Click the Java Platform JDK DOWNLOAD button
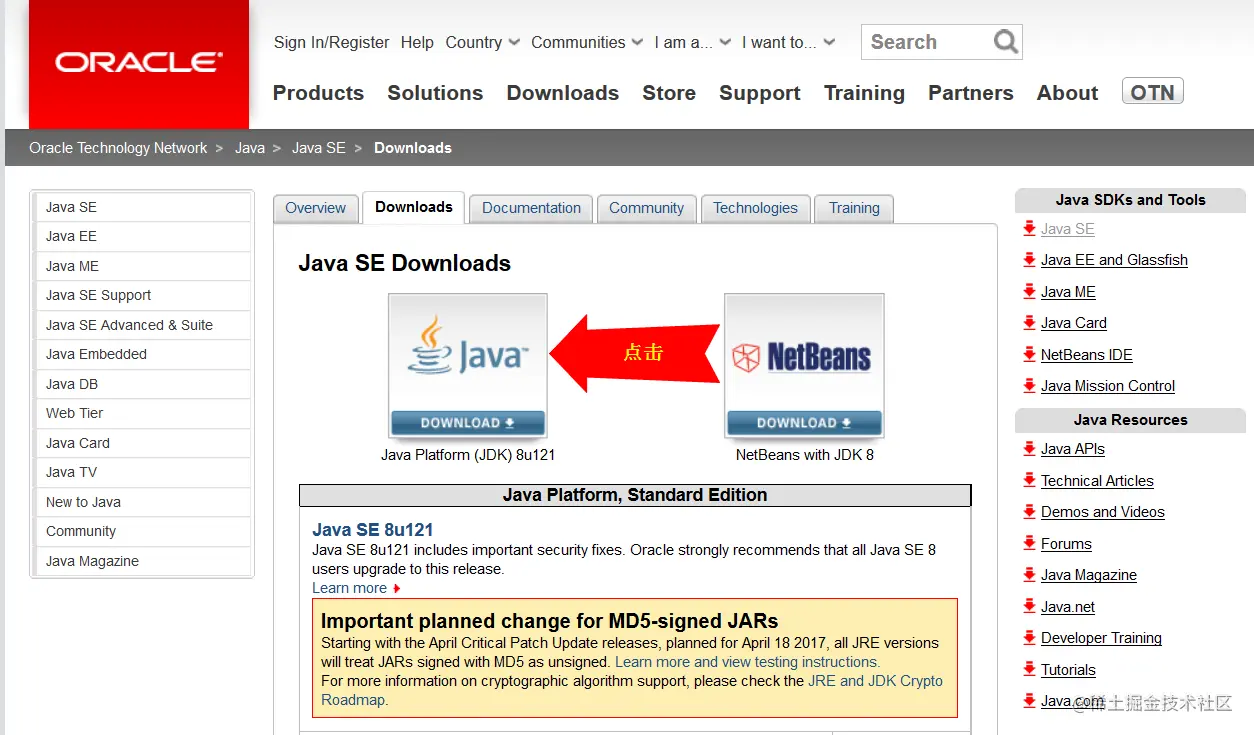Screen dimensions: 1254x735 click(468, 422)
